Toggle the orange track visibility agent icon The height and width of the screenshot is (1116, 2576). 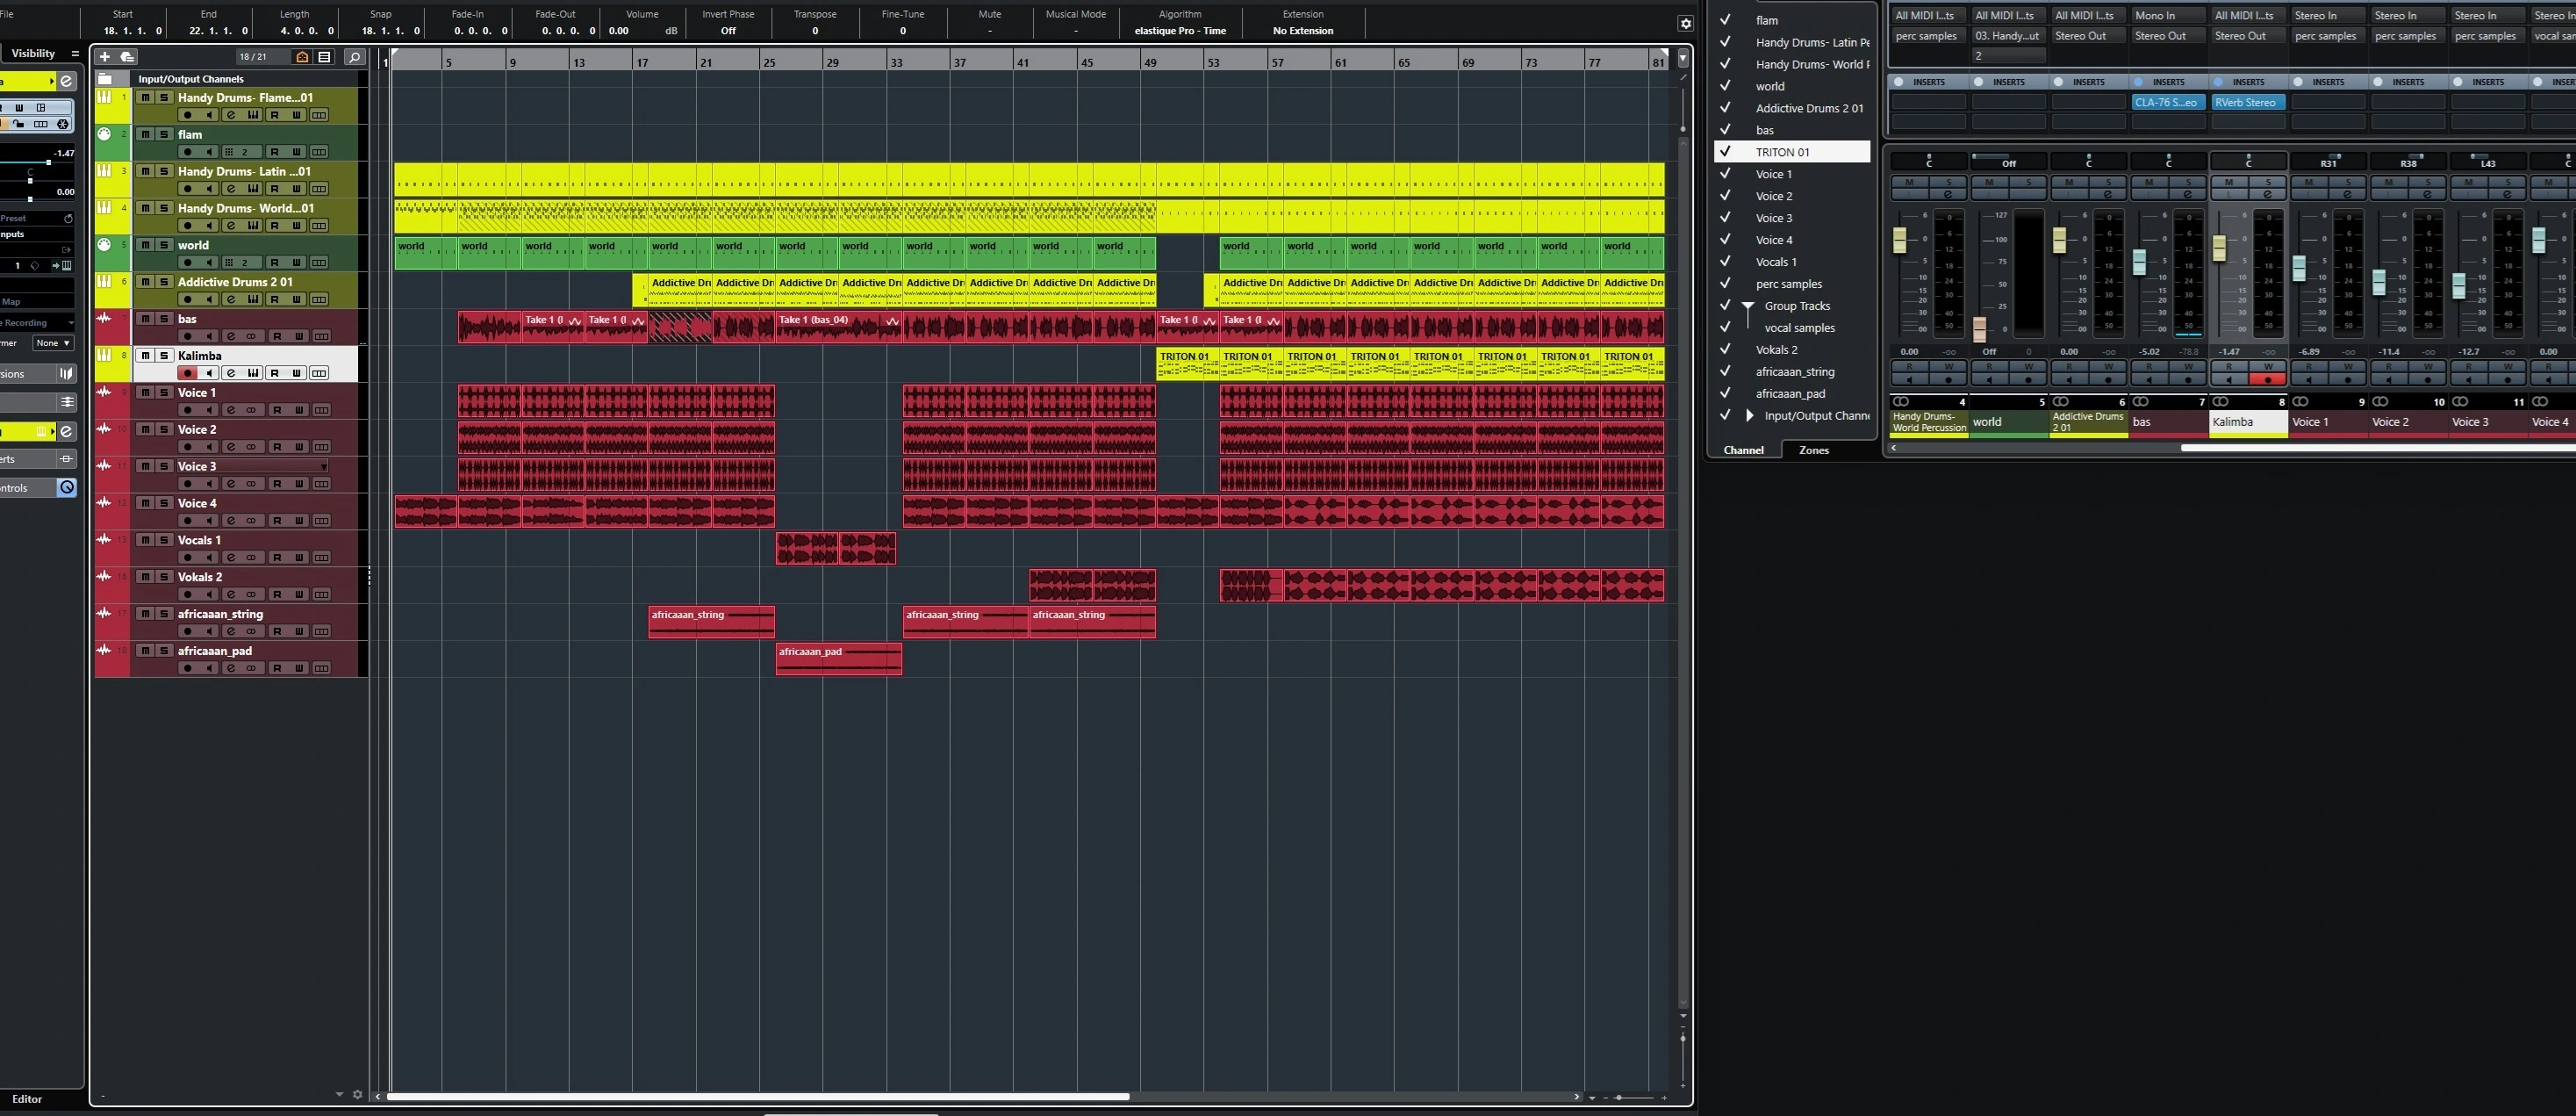point(302,57)
